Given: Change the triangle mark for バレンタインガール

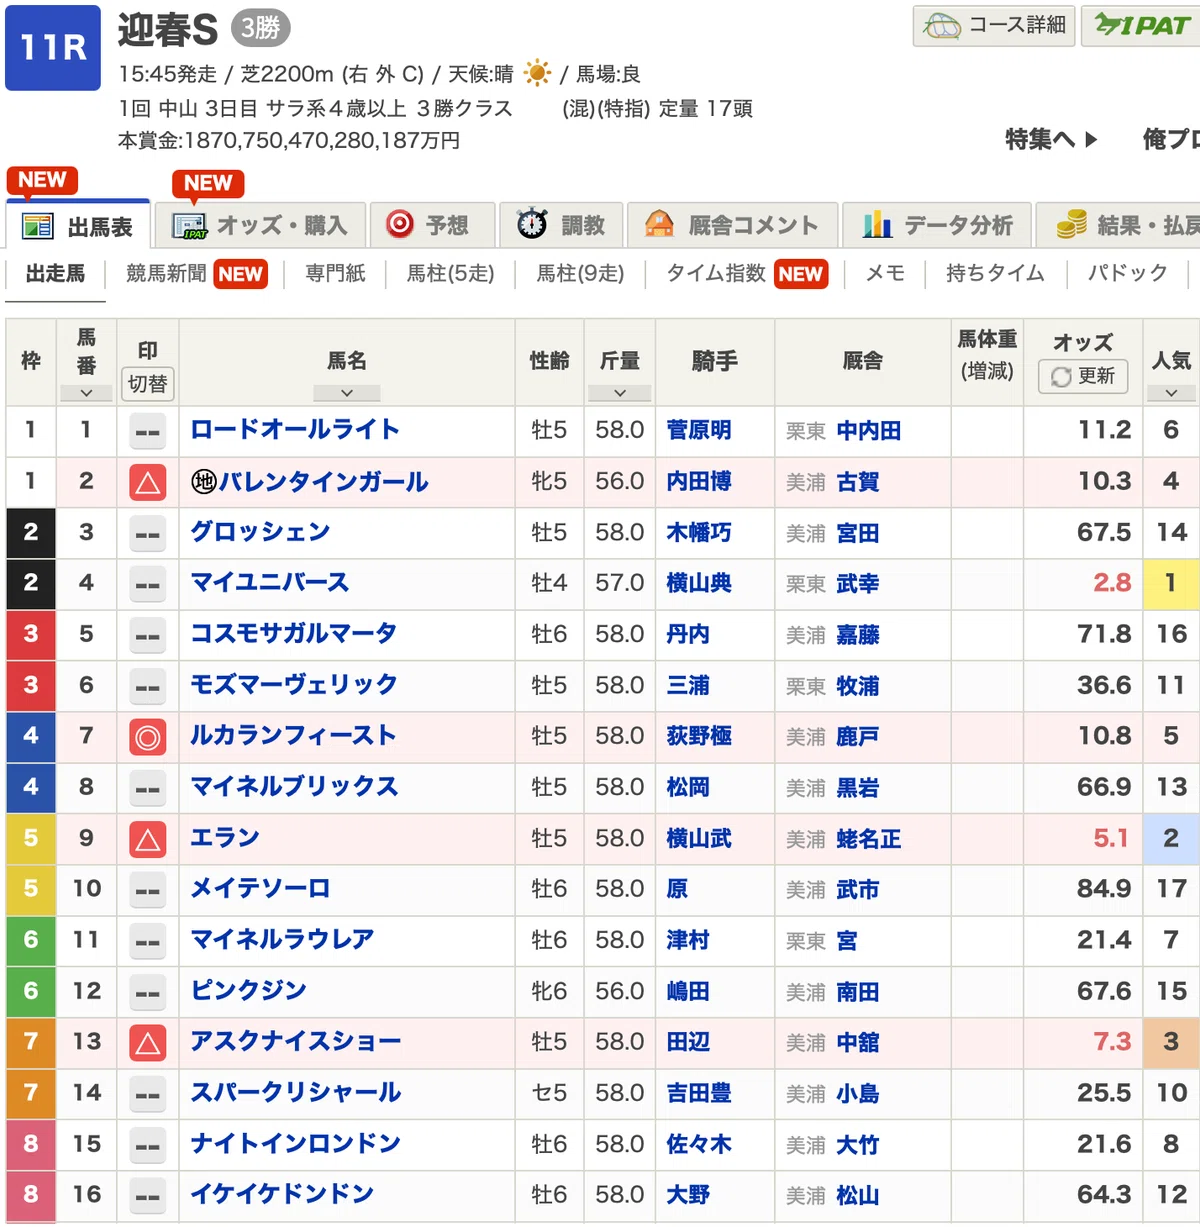Looking at the screenshot, I should tap(148, 483).
